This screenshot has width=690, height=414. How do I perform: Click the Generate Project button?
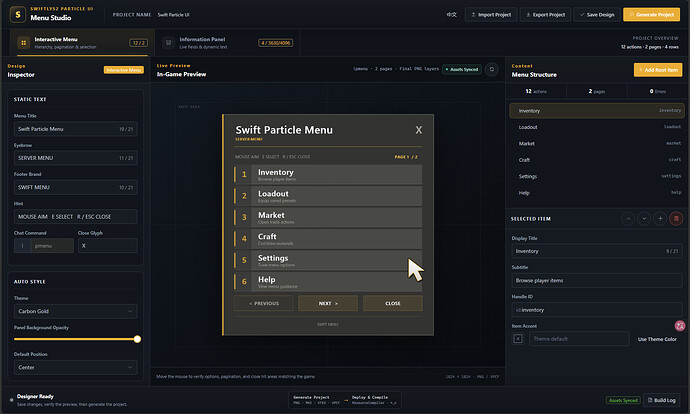click(x=651, y=15)
